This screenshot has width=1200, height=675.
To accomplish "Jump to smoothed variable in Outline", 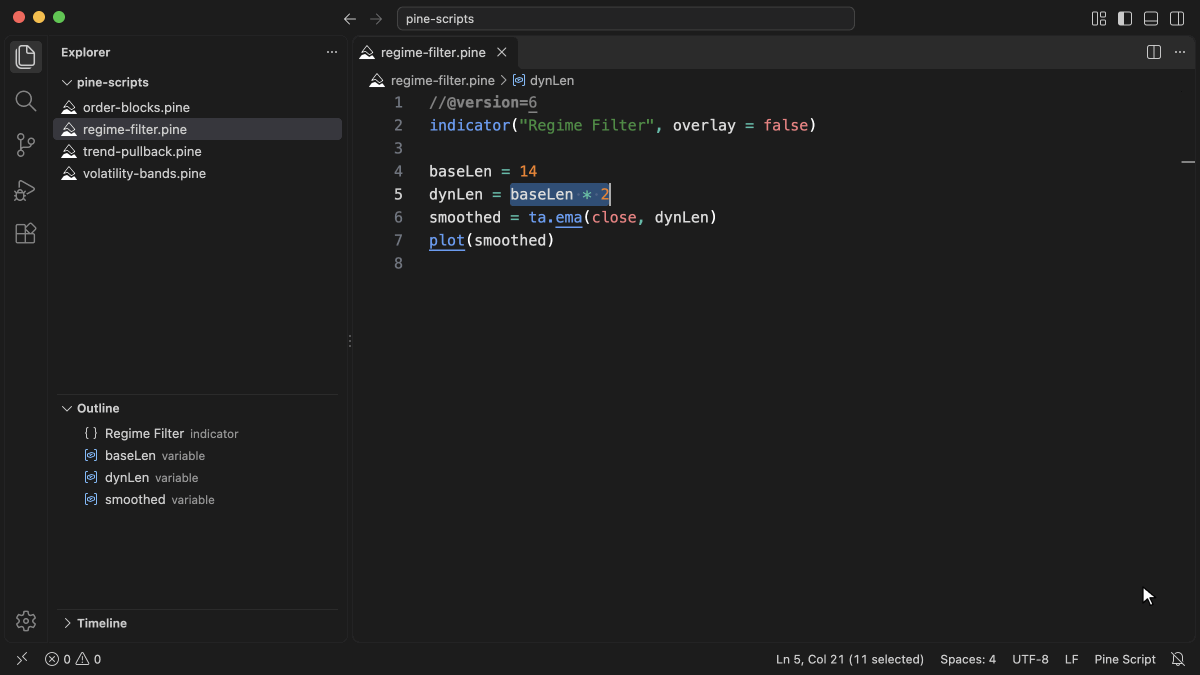I will pyautogui.click(x=197, y=499).
